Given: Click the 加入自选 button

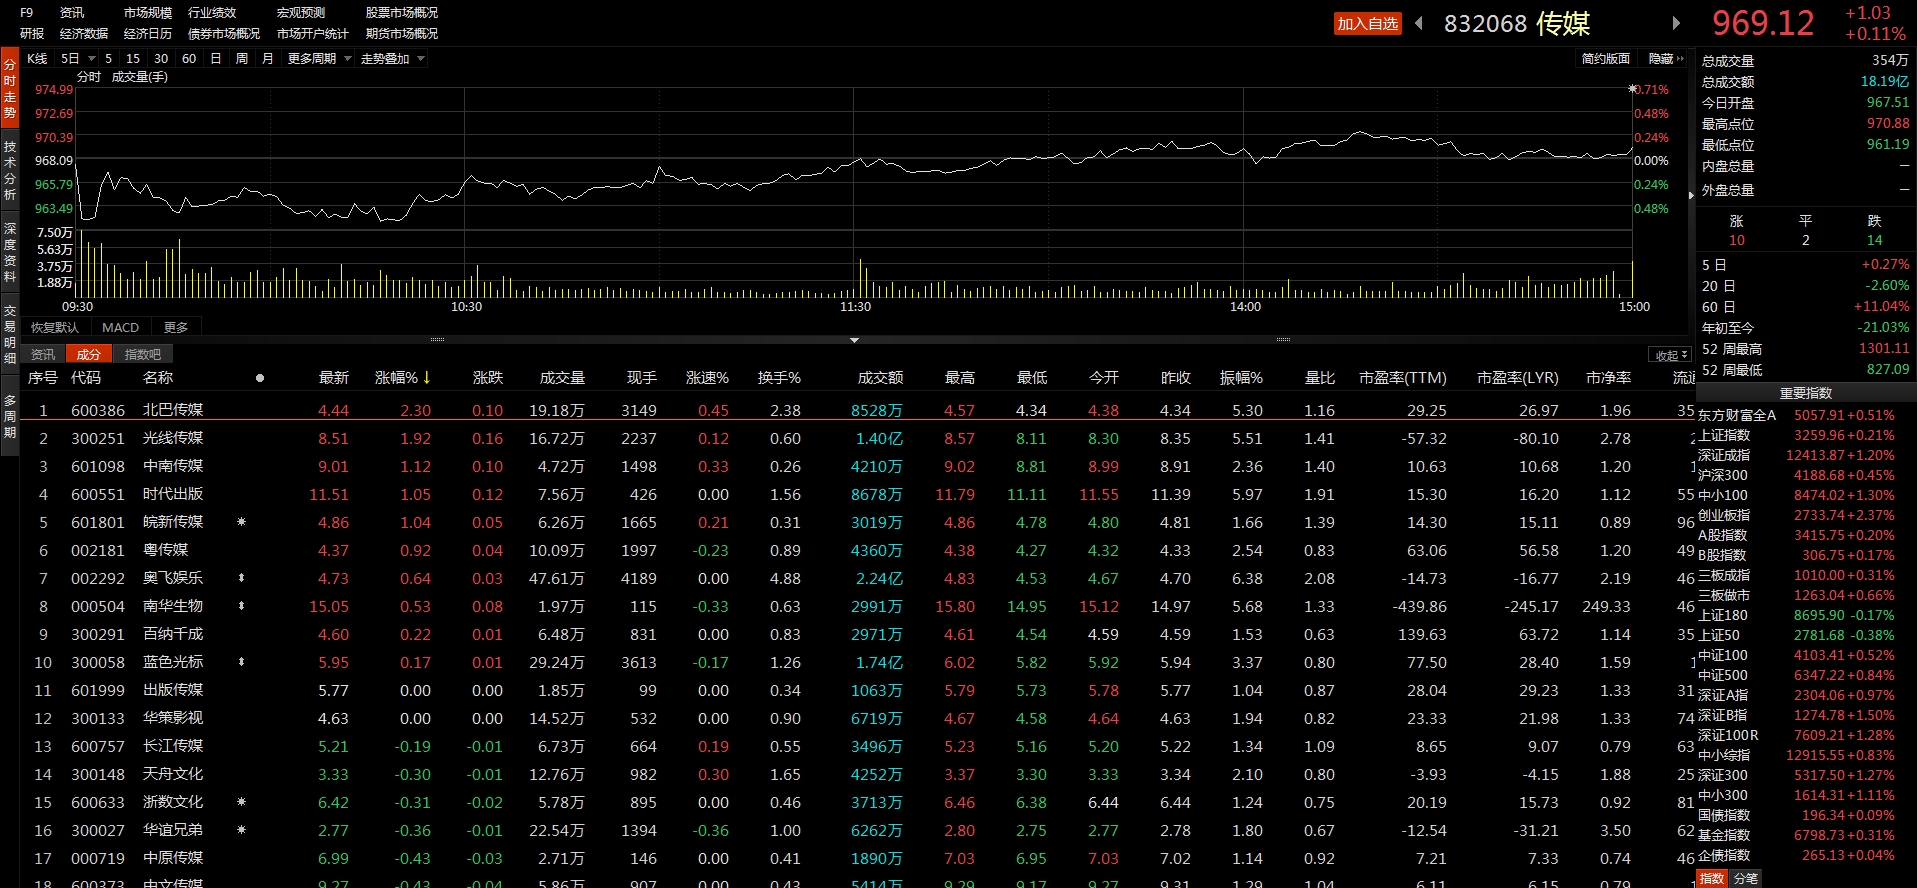Looking at the screenshot, I should tap(1367, 24).
